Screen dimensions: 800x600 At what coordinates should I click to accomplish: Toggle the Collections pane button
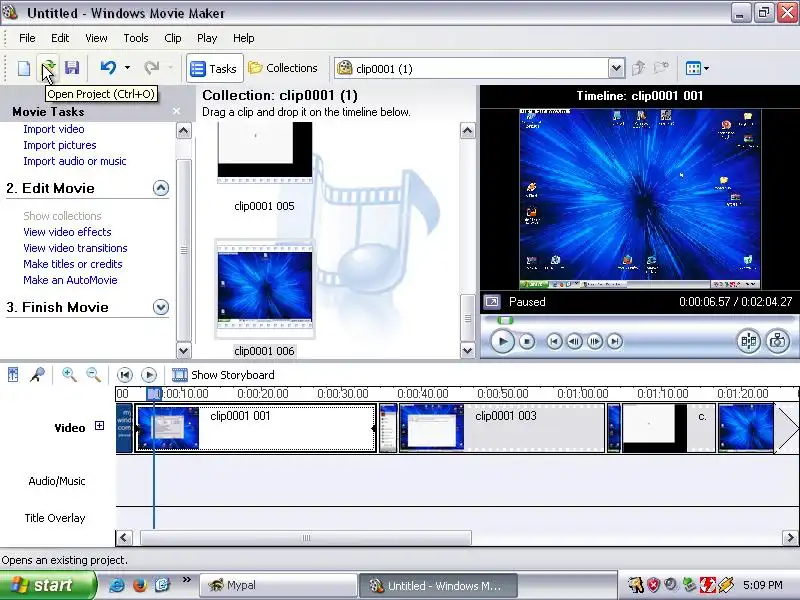tap(283, 68)
